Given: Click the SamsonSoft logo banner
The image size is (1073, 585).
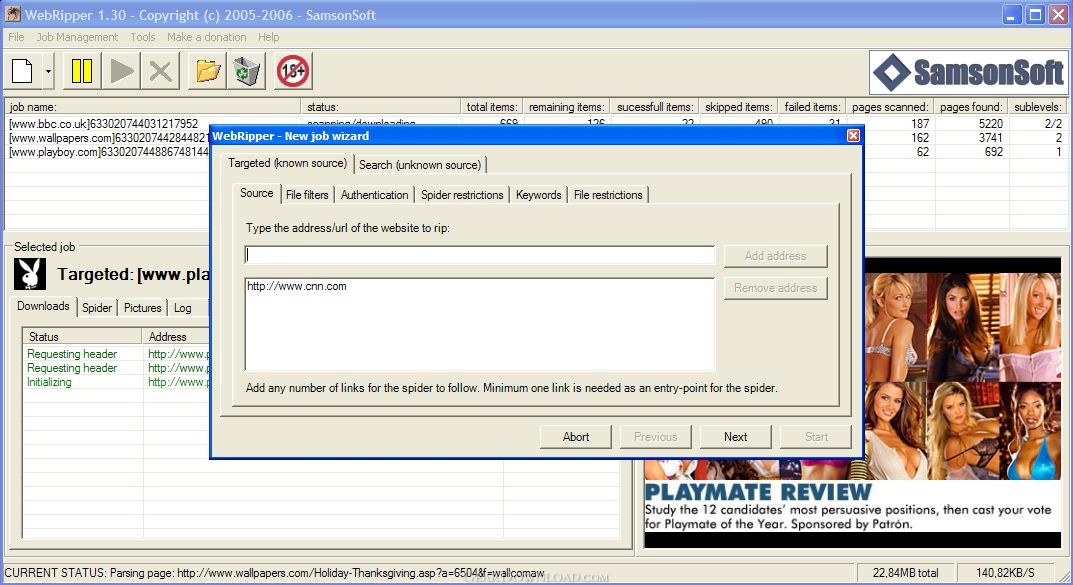Looking at the screenshot, I should (968, 72).
